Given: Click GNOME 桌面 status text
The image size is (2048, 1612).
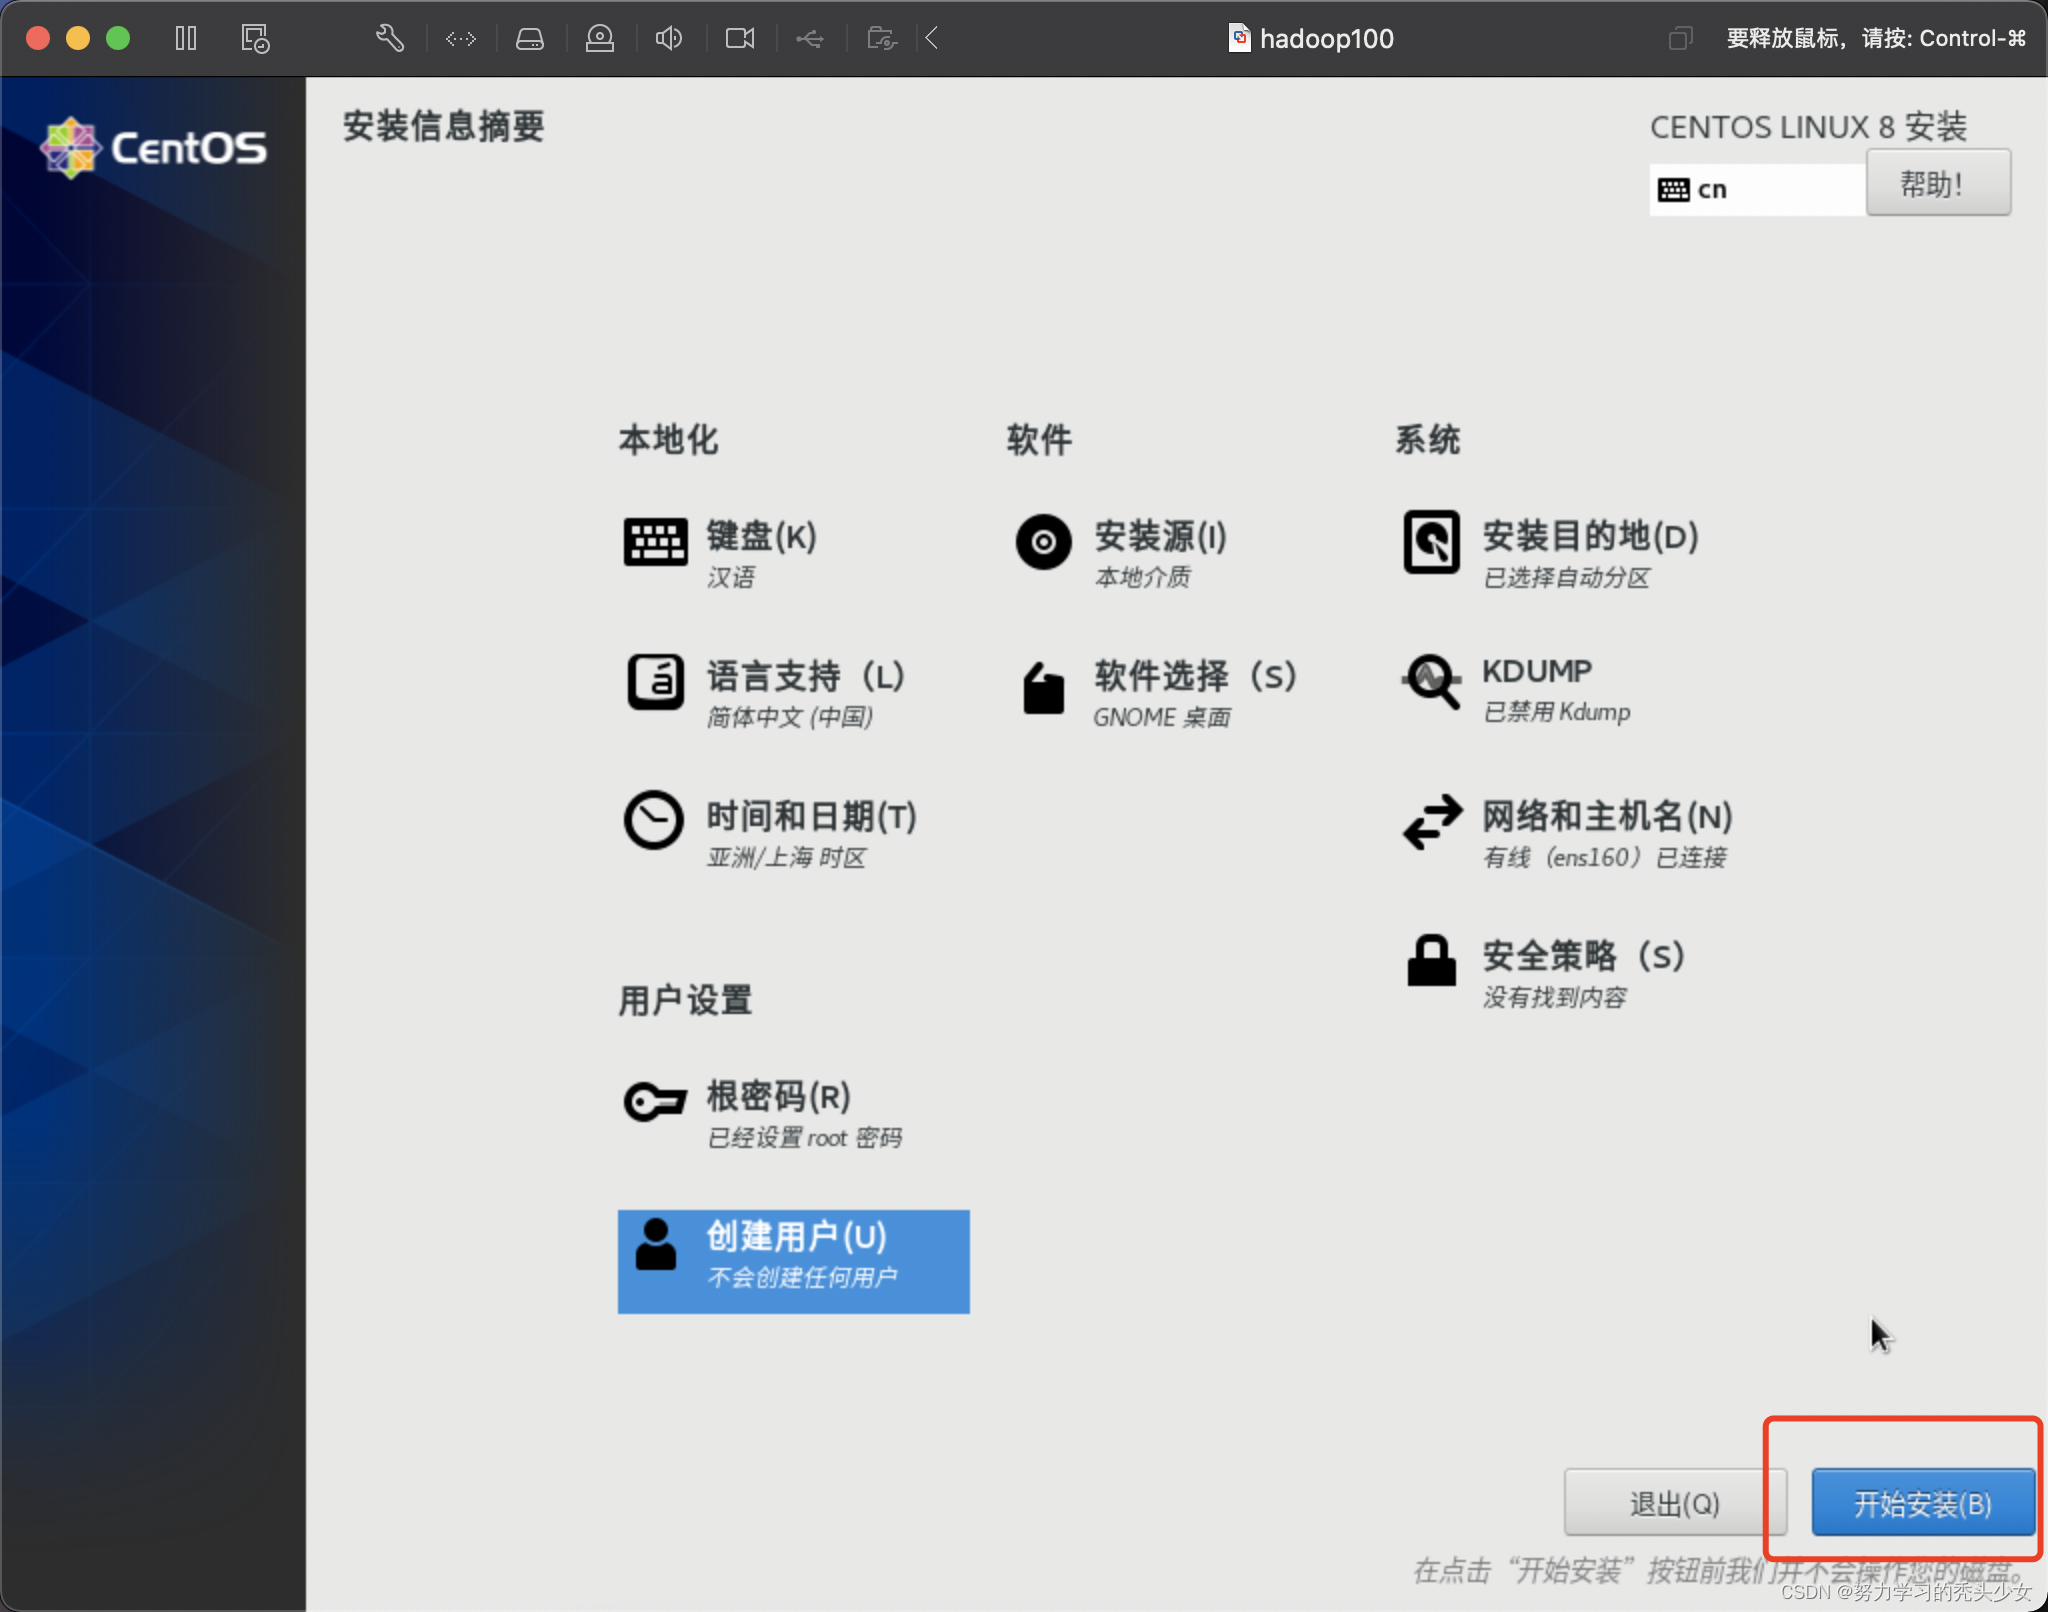Looking at the screenshot, I should tap(1161, 717).
